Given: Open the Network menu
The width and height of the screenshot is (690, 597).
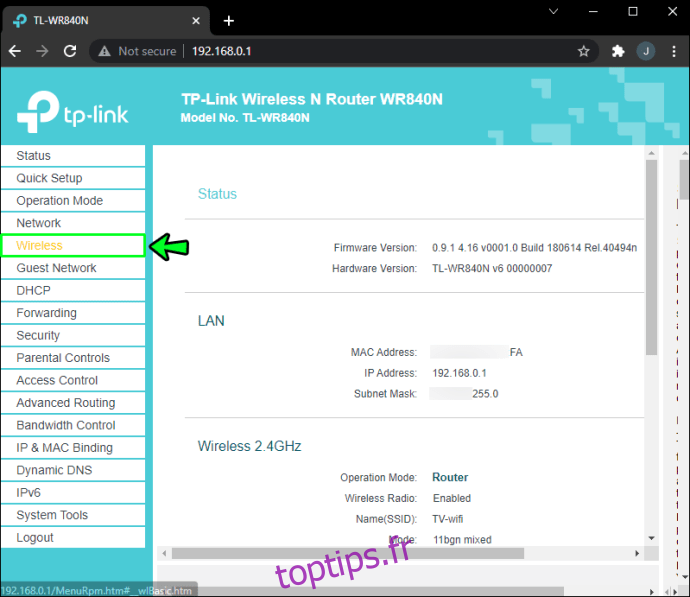Looking at the screenshot, I should coord(73,223).
